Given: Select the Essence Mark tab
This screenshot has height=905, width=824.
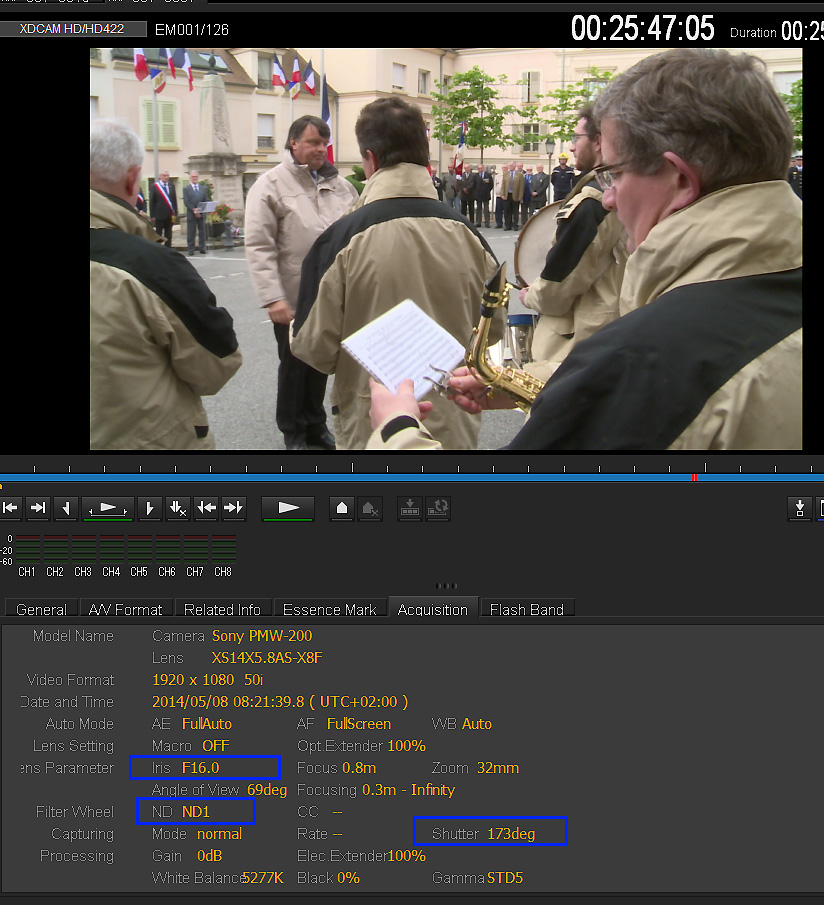Looking at the screenshot, I should pos(330,609).
